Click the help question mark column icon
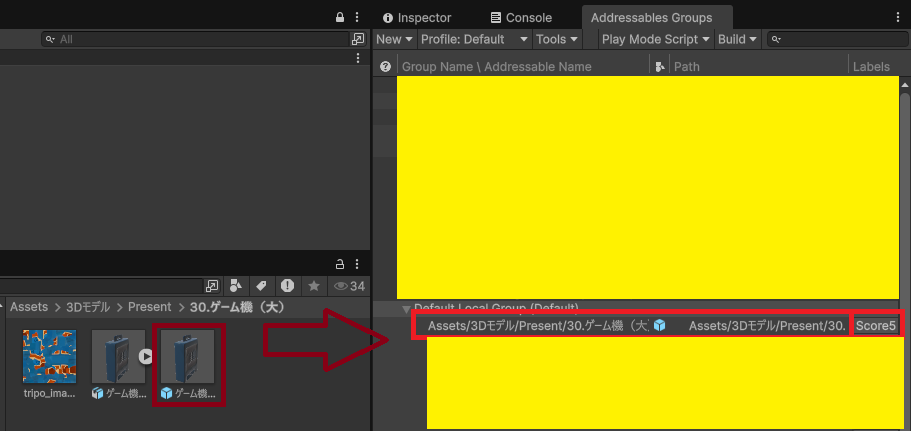Viewport: 911px width, 431px height. pos(385,66)
